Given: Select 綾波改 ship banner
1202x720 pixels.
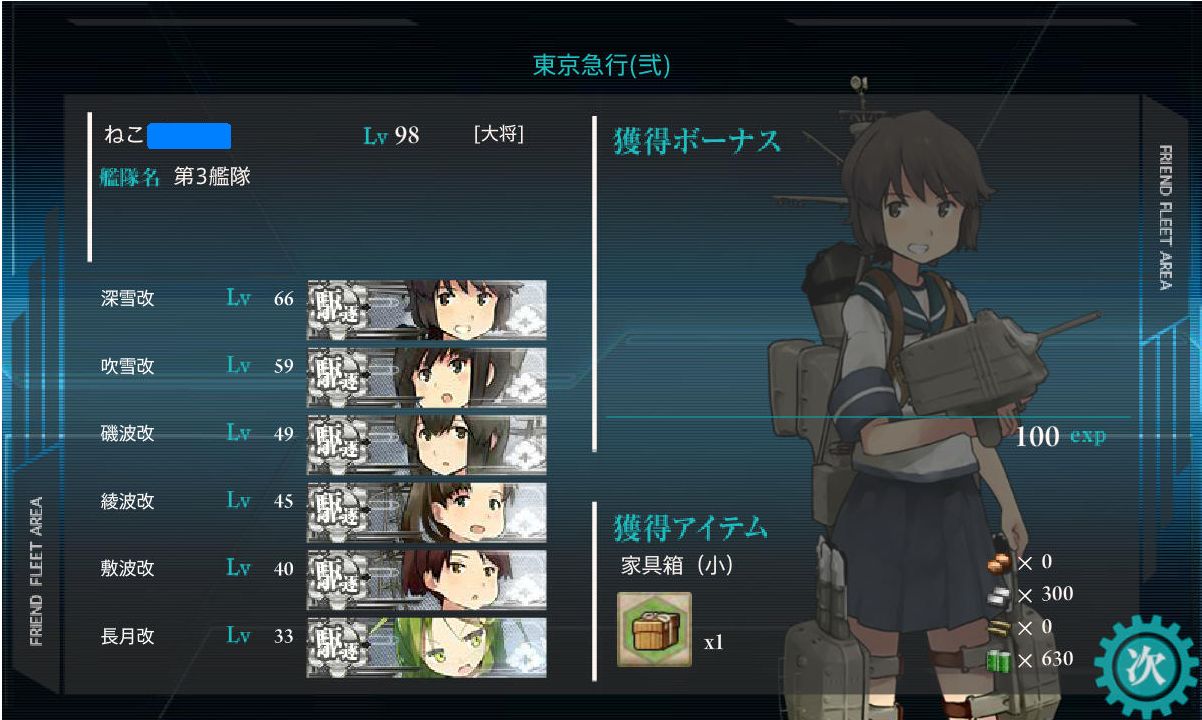Looking at the screenshot, I should pos(427,512).
